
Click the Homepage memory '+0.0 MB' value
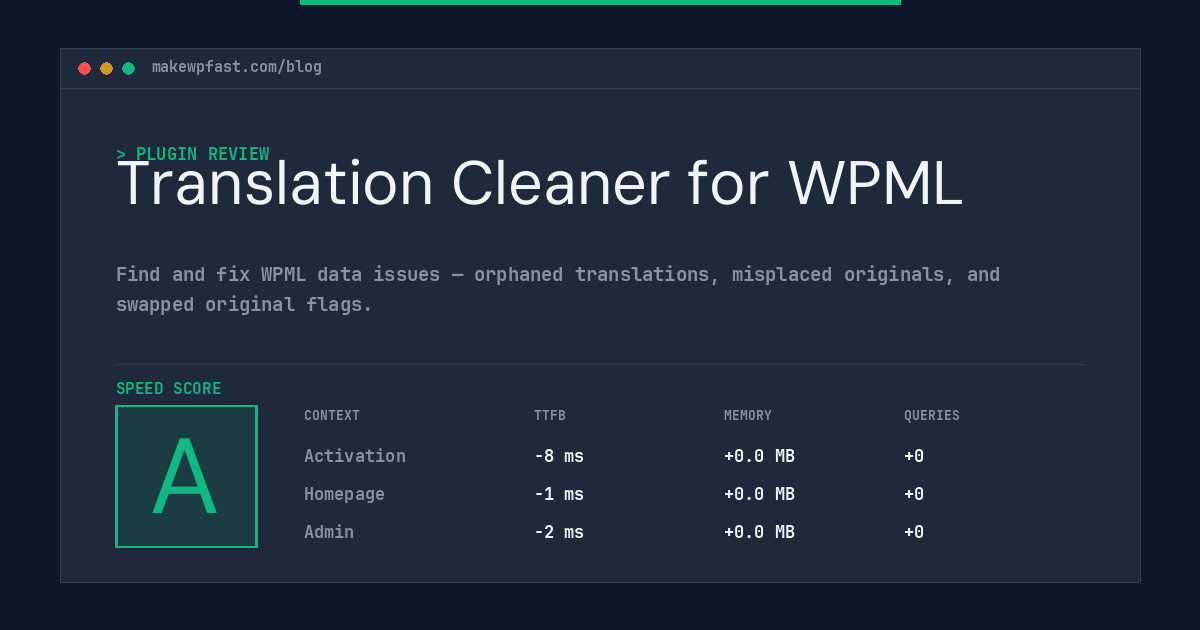click(x=759, y=494)
